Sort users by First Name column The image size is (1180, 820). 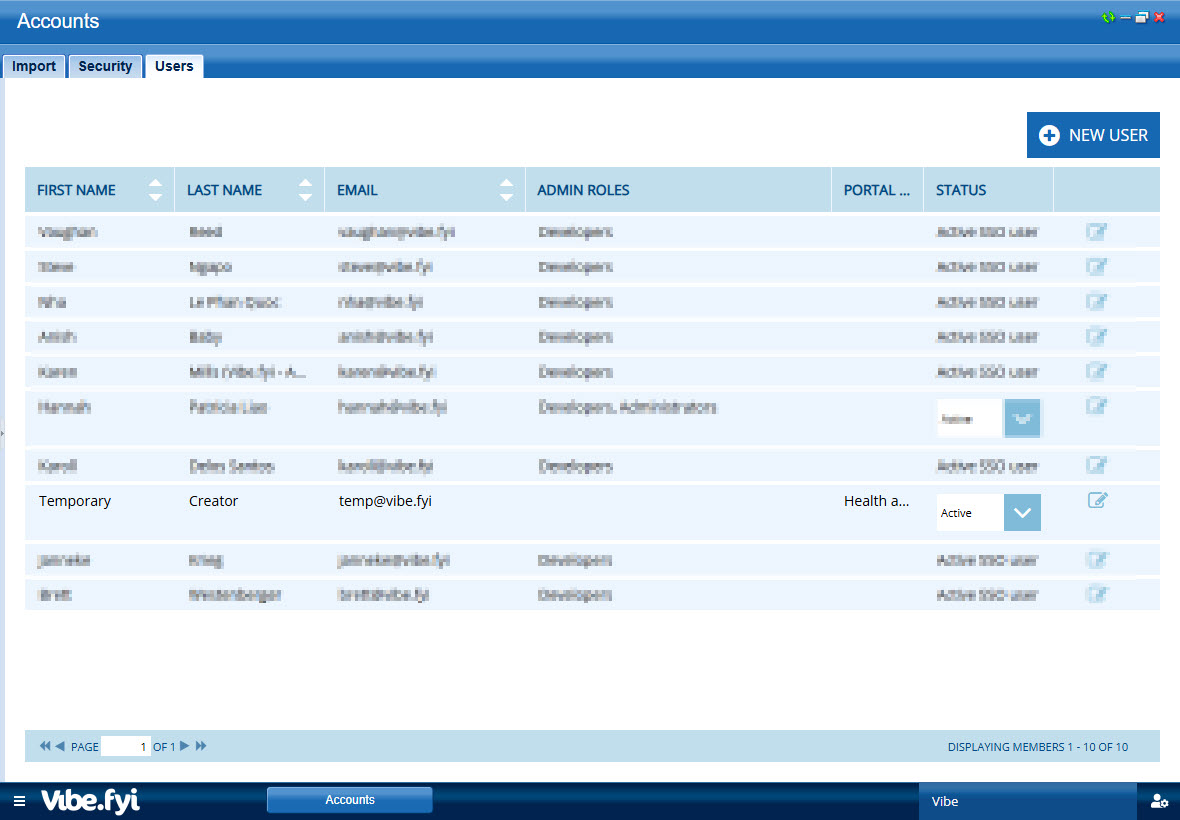coord(155,190)
